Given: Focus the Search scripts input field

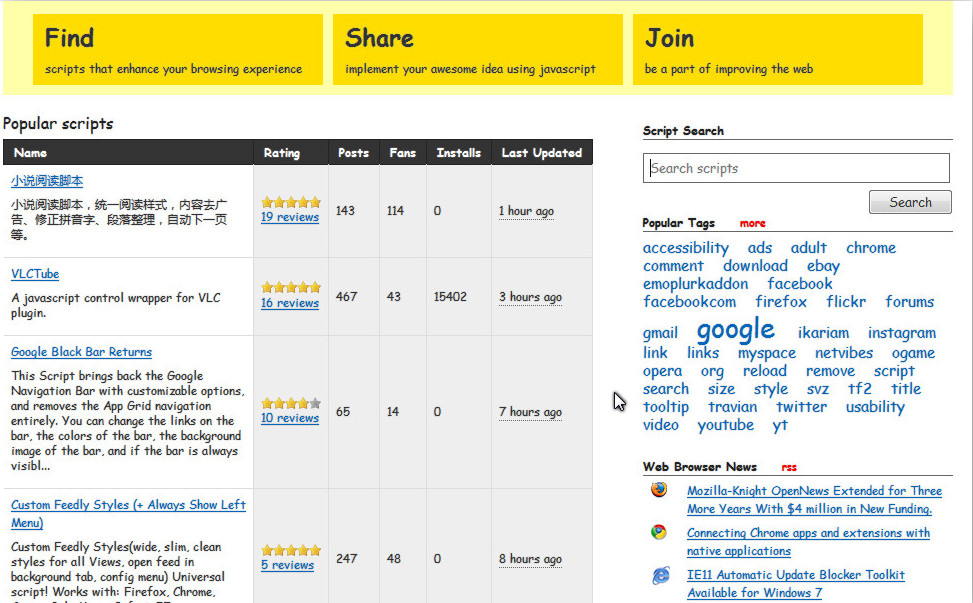Looking at the screenshot, I should tap(795, 168).
